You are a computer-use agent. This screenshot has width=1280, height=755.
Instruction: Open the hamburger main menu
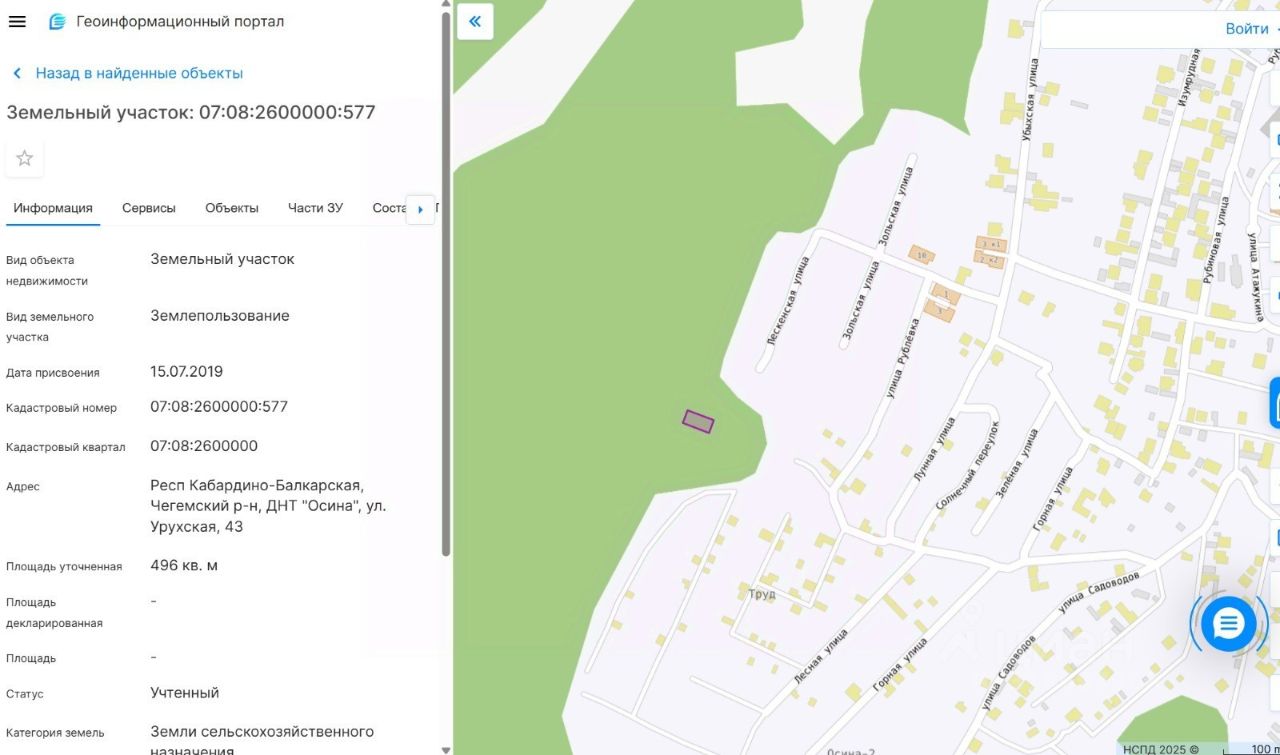coord(17,21)
